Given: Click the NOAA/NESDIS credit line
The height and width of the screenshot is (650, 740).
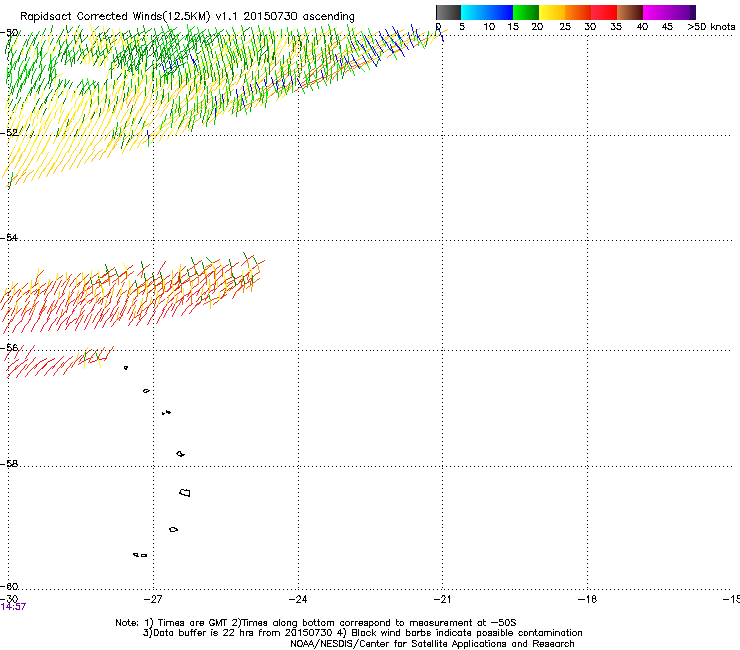Looking at the screenshot, I should click(432, 644).
